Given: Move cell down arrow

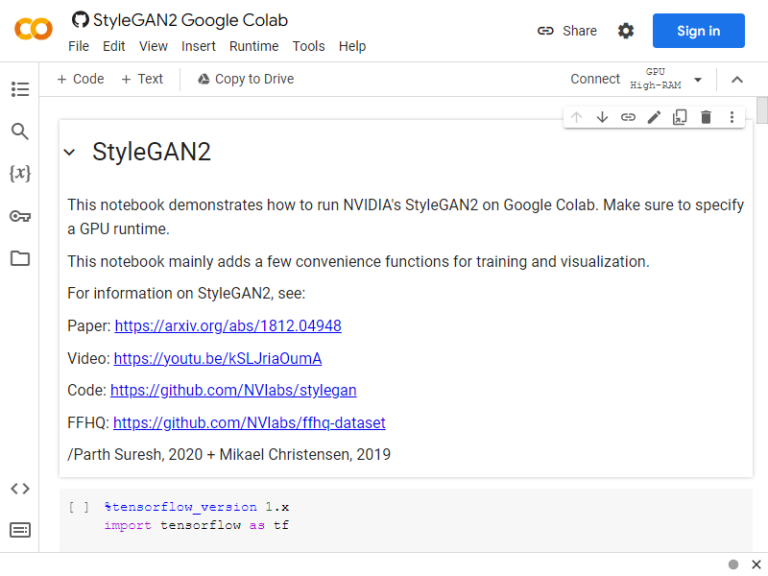Looking at the screenshot, I should coord(602,117).
